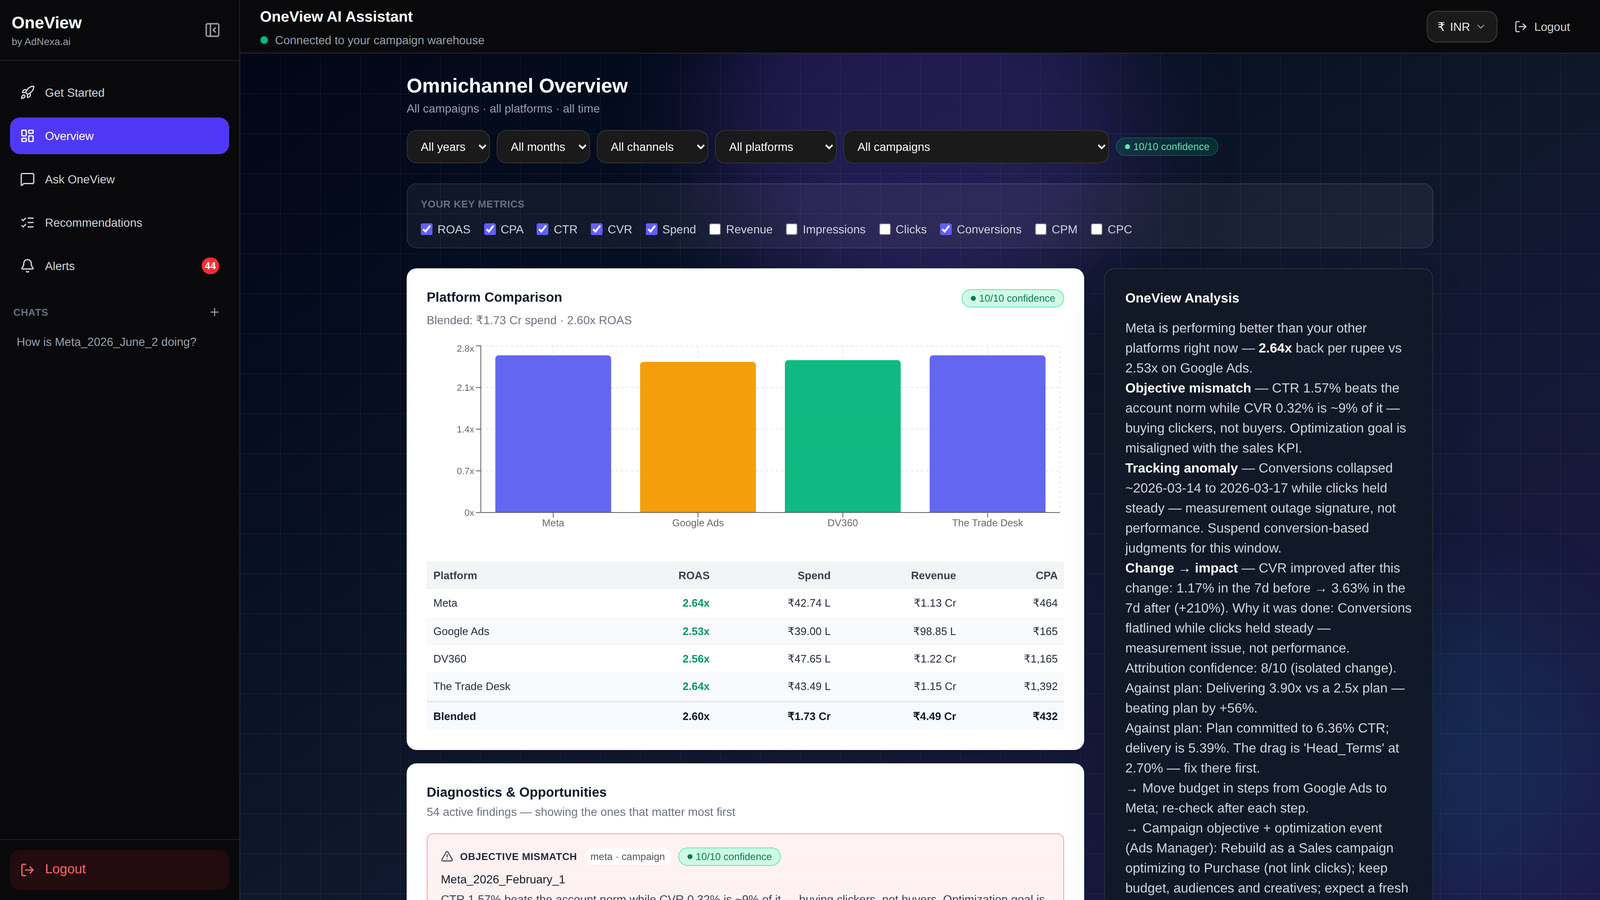Collapse the sidebar panel icon
The height and width of the screenshot is (900, 1600).
212,30
